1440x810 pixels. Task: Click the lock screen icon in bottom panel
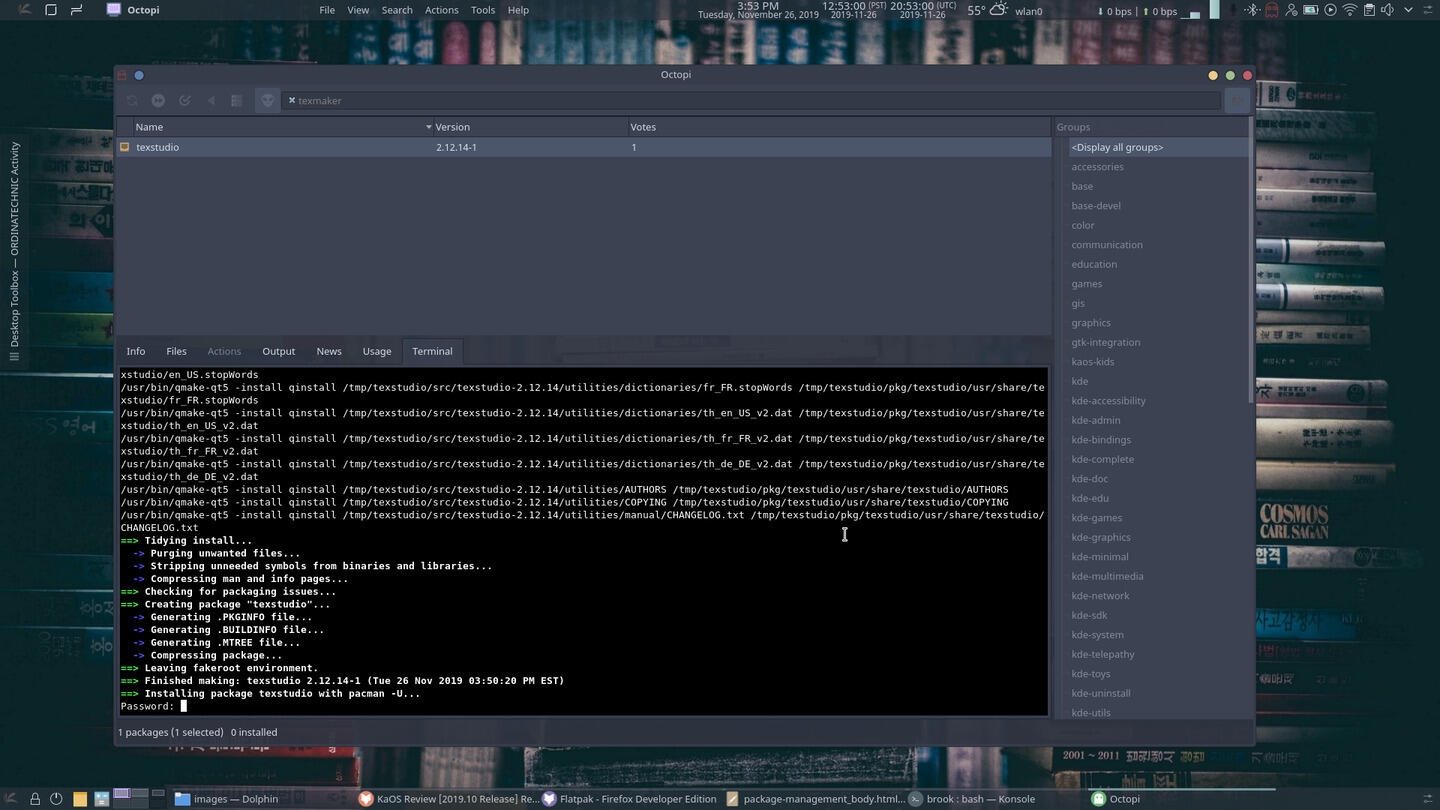pyautogui.click(x=35, y=799)
